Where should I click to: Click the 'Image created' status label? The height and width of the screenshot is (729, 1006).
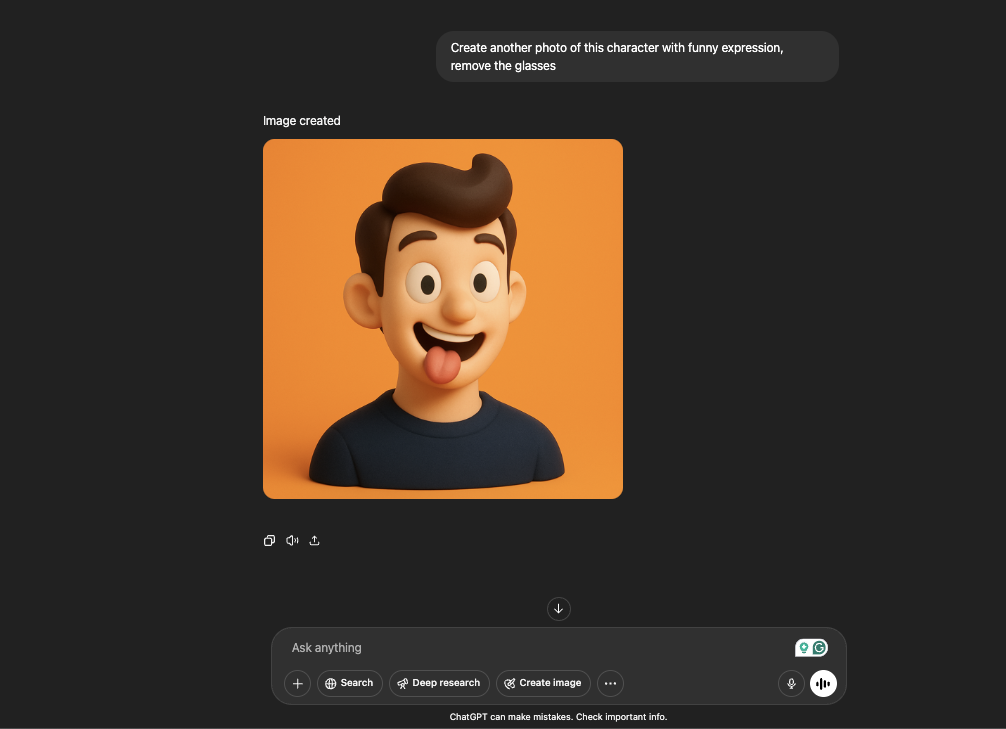coord(302,121)
